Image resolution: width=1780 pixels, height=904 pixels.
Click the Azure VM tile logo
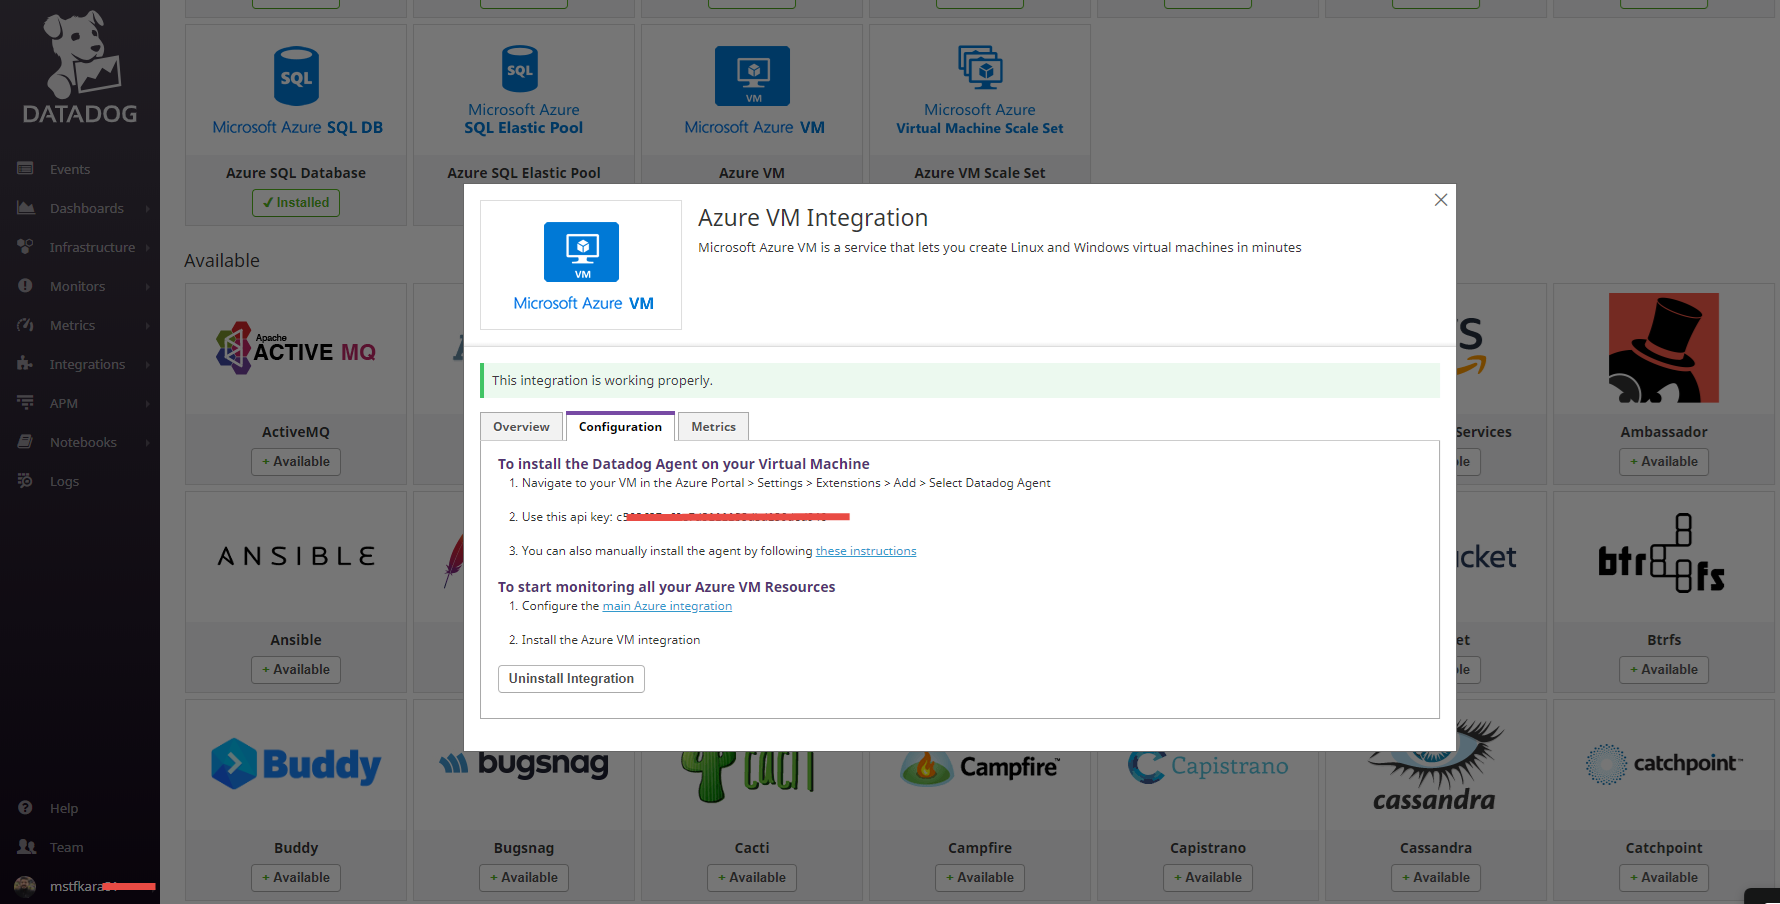pos(753,91)
